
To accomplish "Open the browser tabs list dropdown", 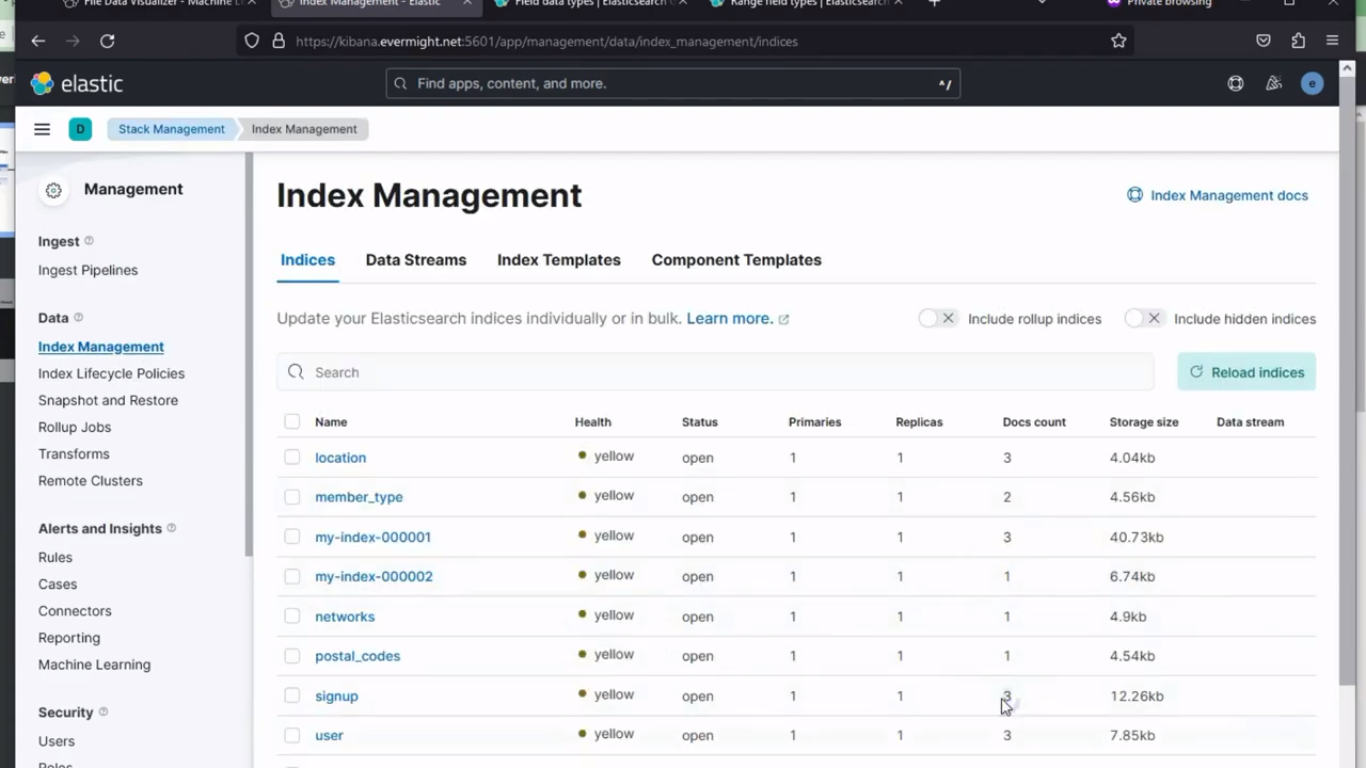I will click(x=1042, y=4).
